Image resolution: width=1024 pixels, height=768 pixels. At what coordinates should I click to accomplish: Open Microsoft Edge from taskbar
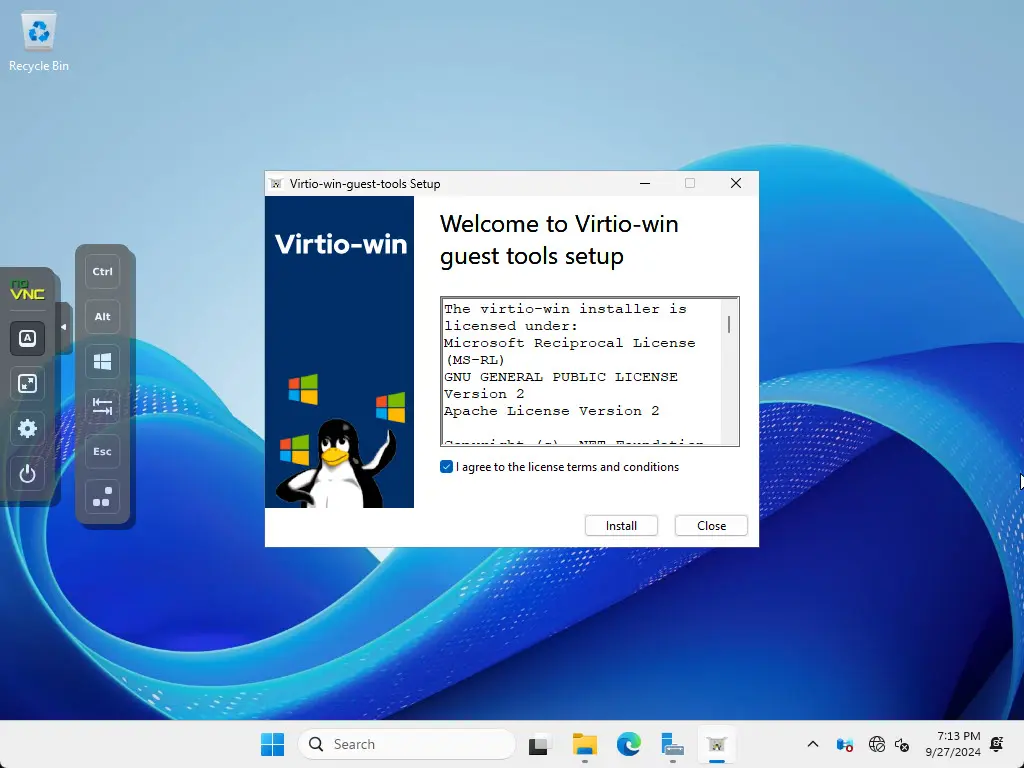point(628,744)
